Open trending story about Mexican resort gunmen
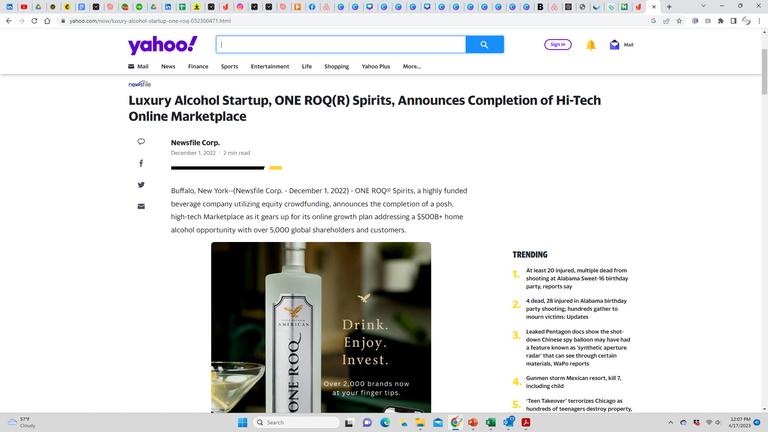The height and width of the screenshot is (432, 768). 574,382
